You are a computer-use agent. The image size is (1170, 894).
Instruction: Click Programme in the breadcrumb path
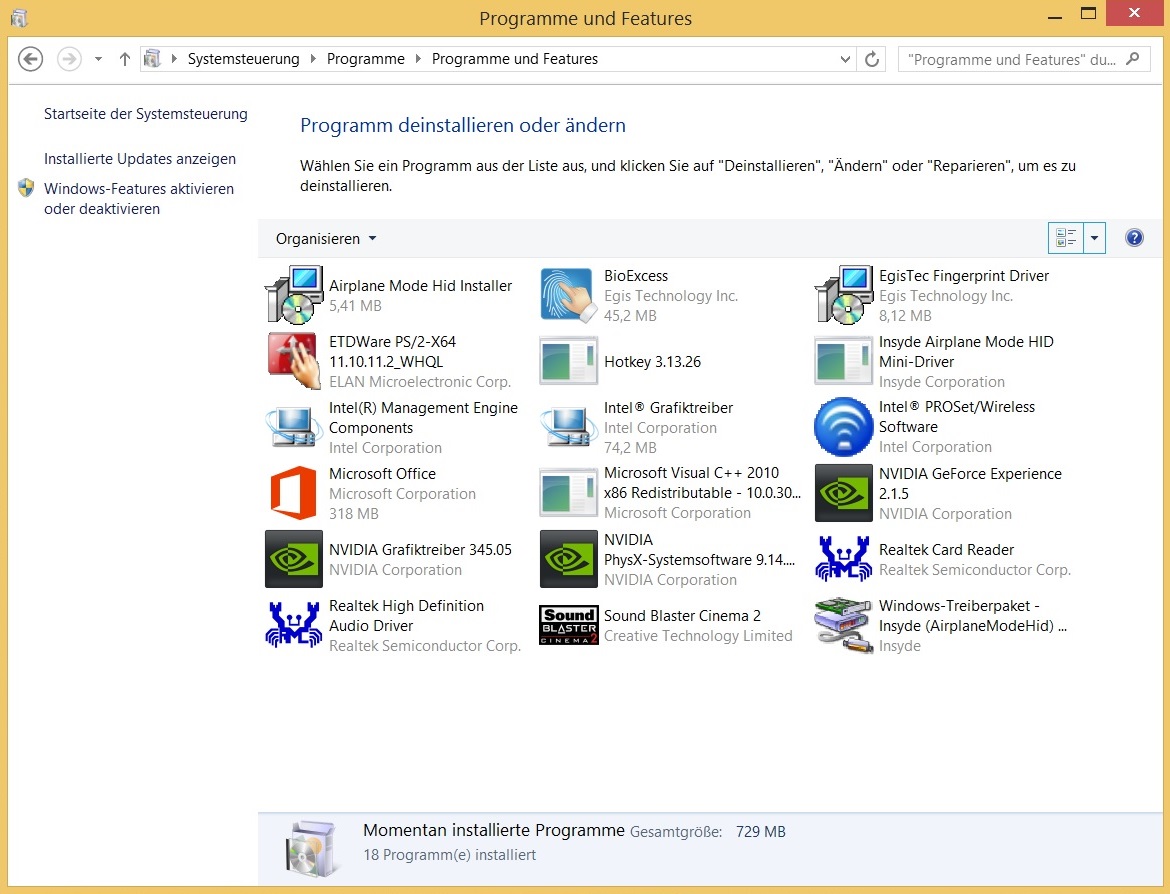366,59
